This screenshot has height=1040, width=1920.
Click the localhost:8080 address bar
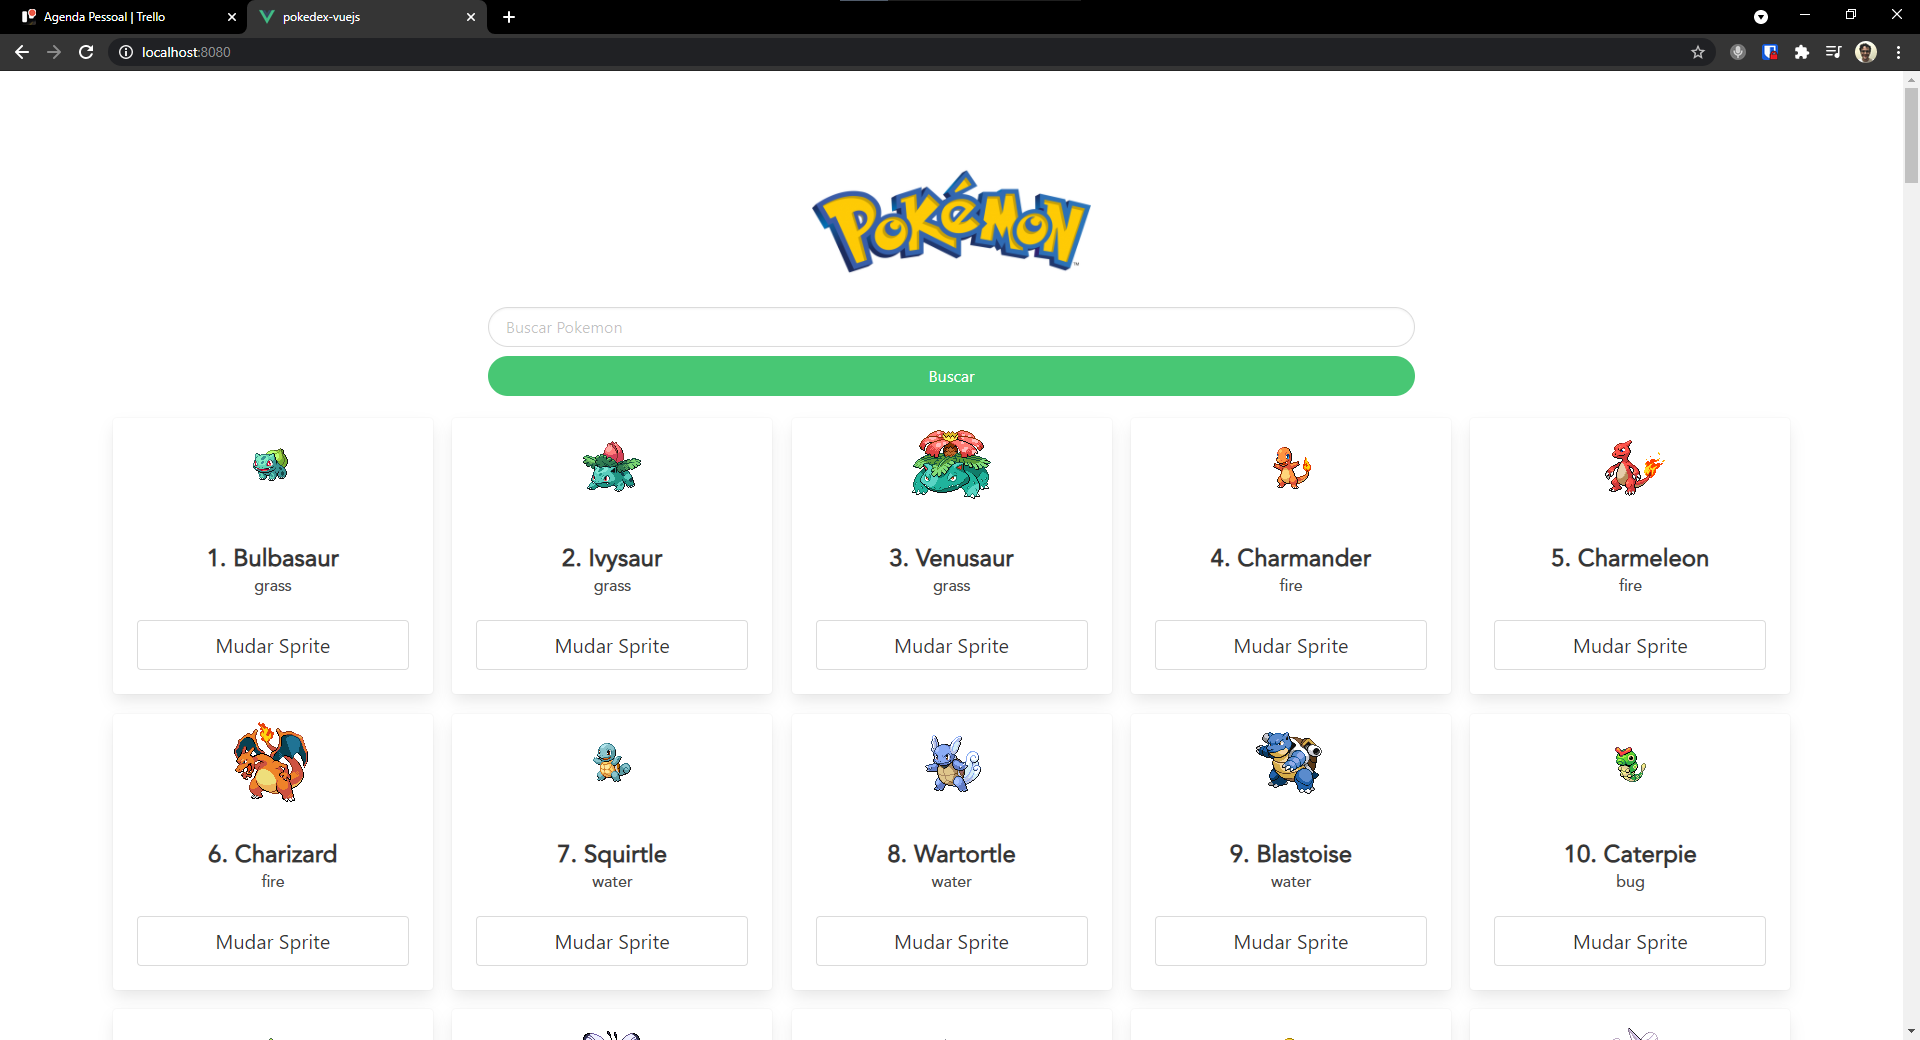pos(900,52)
